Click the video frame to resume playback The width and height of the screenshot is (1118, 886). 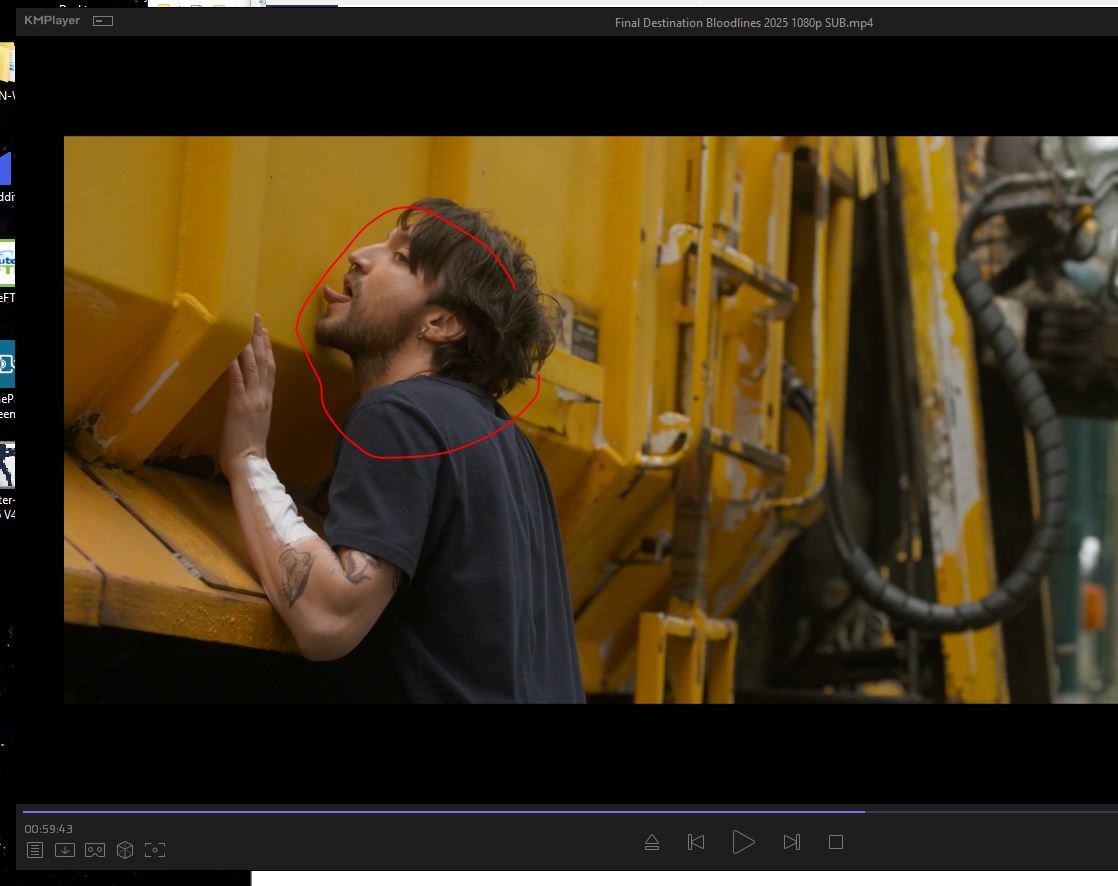pyautogui.click(x=590, y=420)
